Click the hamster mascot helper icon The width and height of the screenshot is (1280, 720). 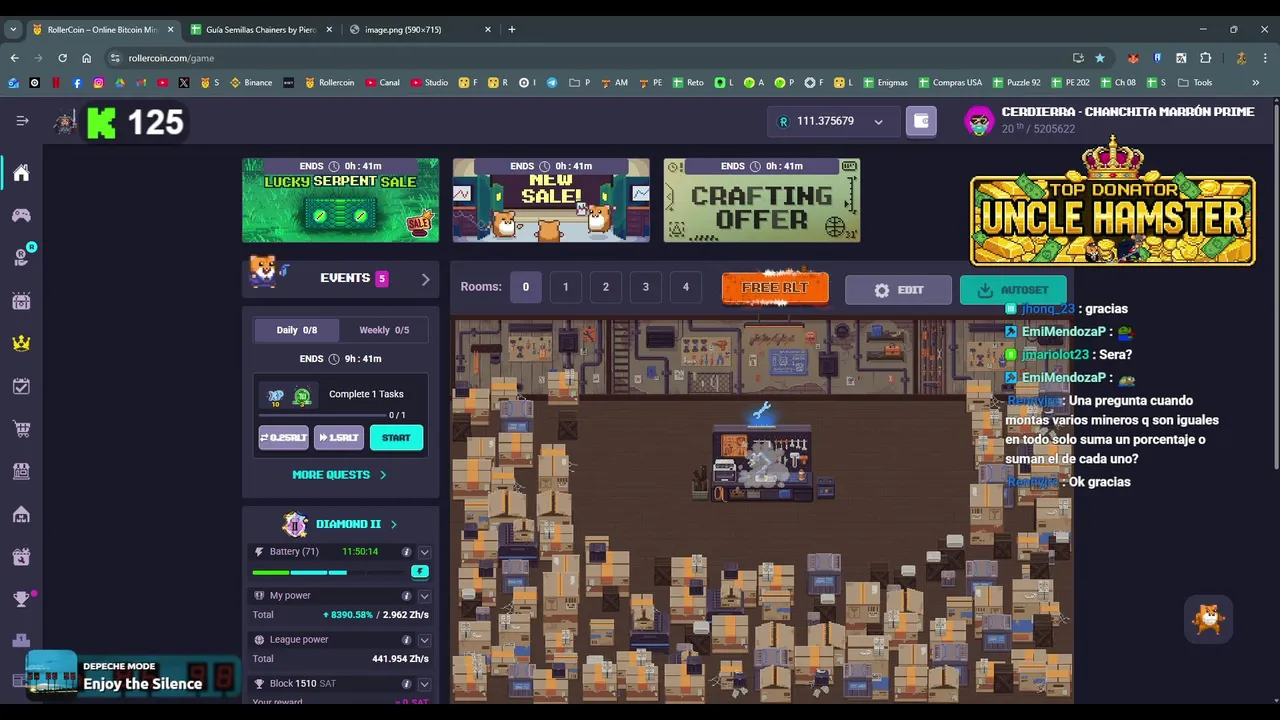click(x=1209, y=619)
